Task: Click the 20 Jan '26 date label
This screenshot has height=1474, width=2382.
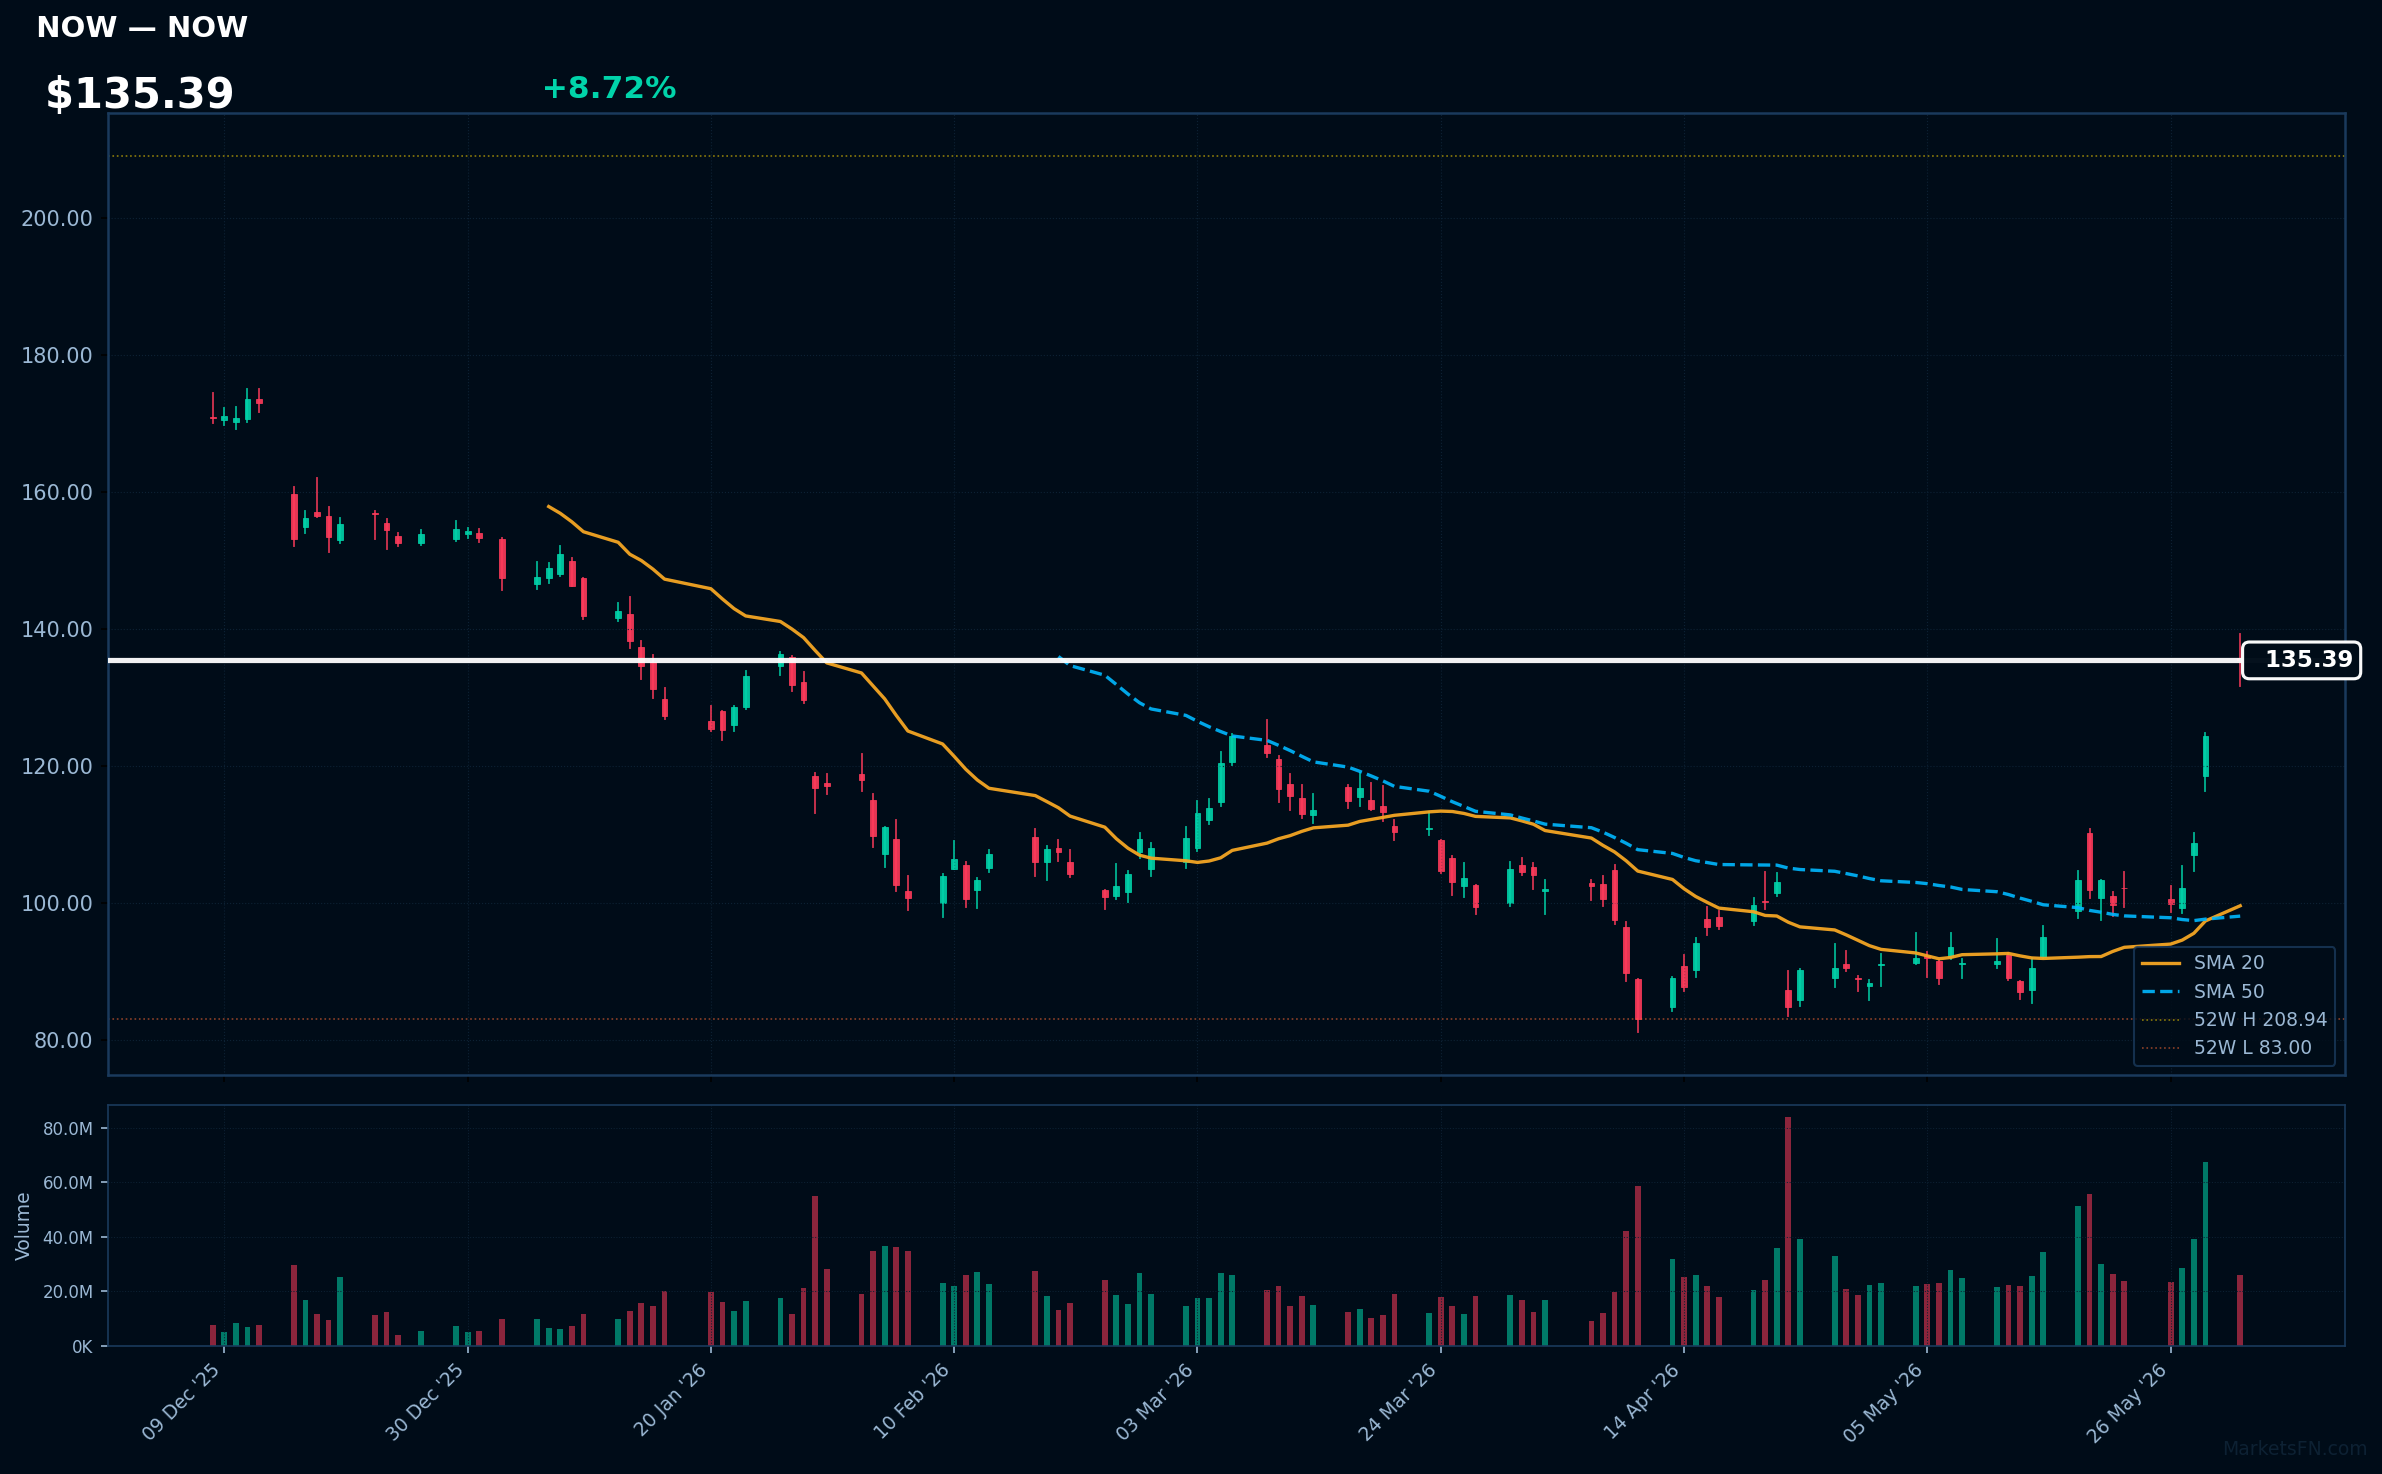Action: (x=670, y=1402)
